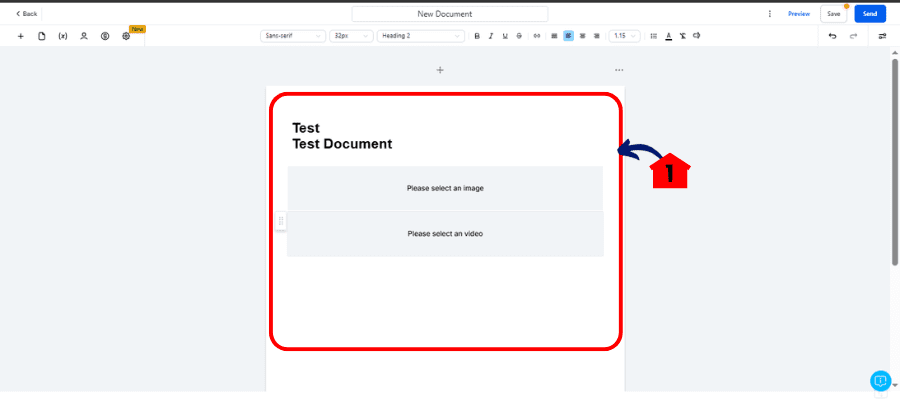
Task: Open the payment dollar icon
Action: tap(105, 36)
